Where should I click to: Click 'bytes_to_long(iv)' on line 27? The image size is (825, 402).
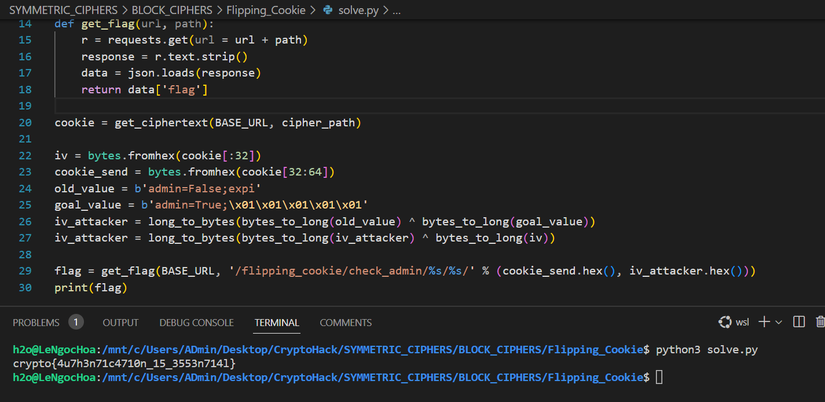click(491, 238)
